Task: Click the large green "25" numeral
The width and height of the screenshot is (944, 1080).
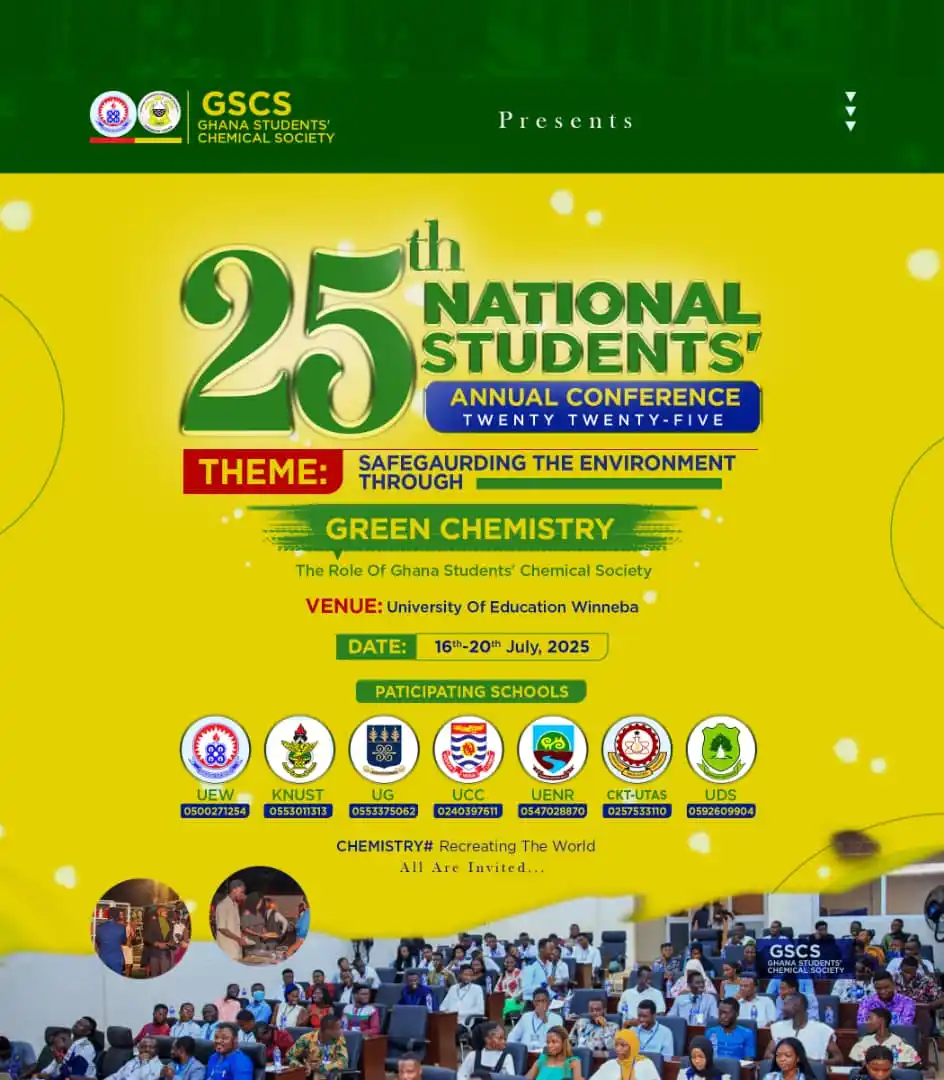Action: (298, 341)
